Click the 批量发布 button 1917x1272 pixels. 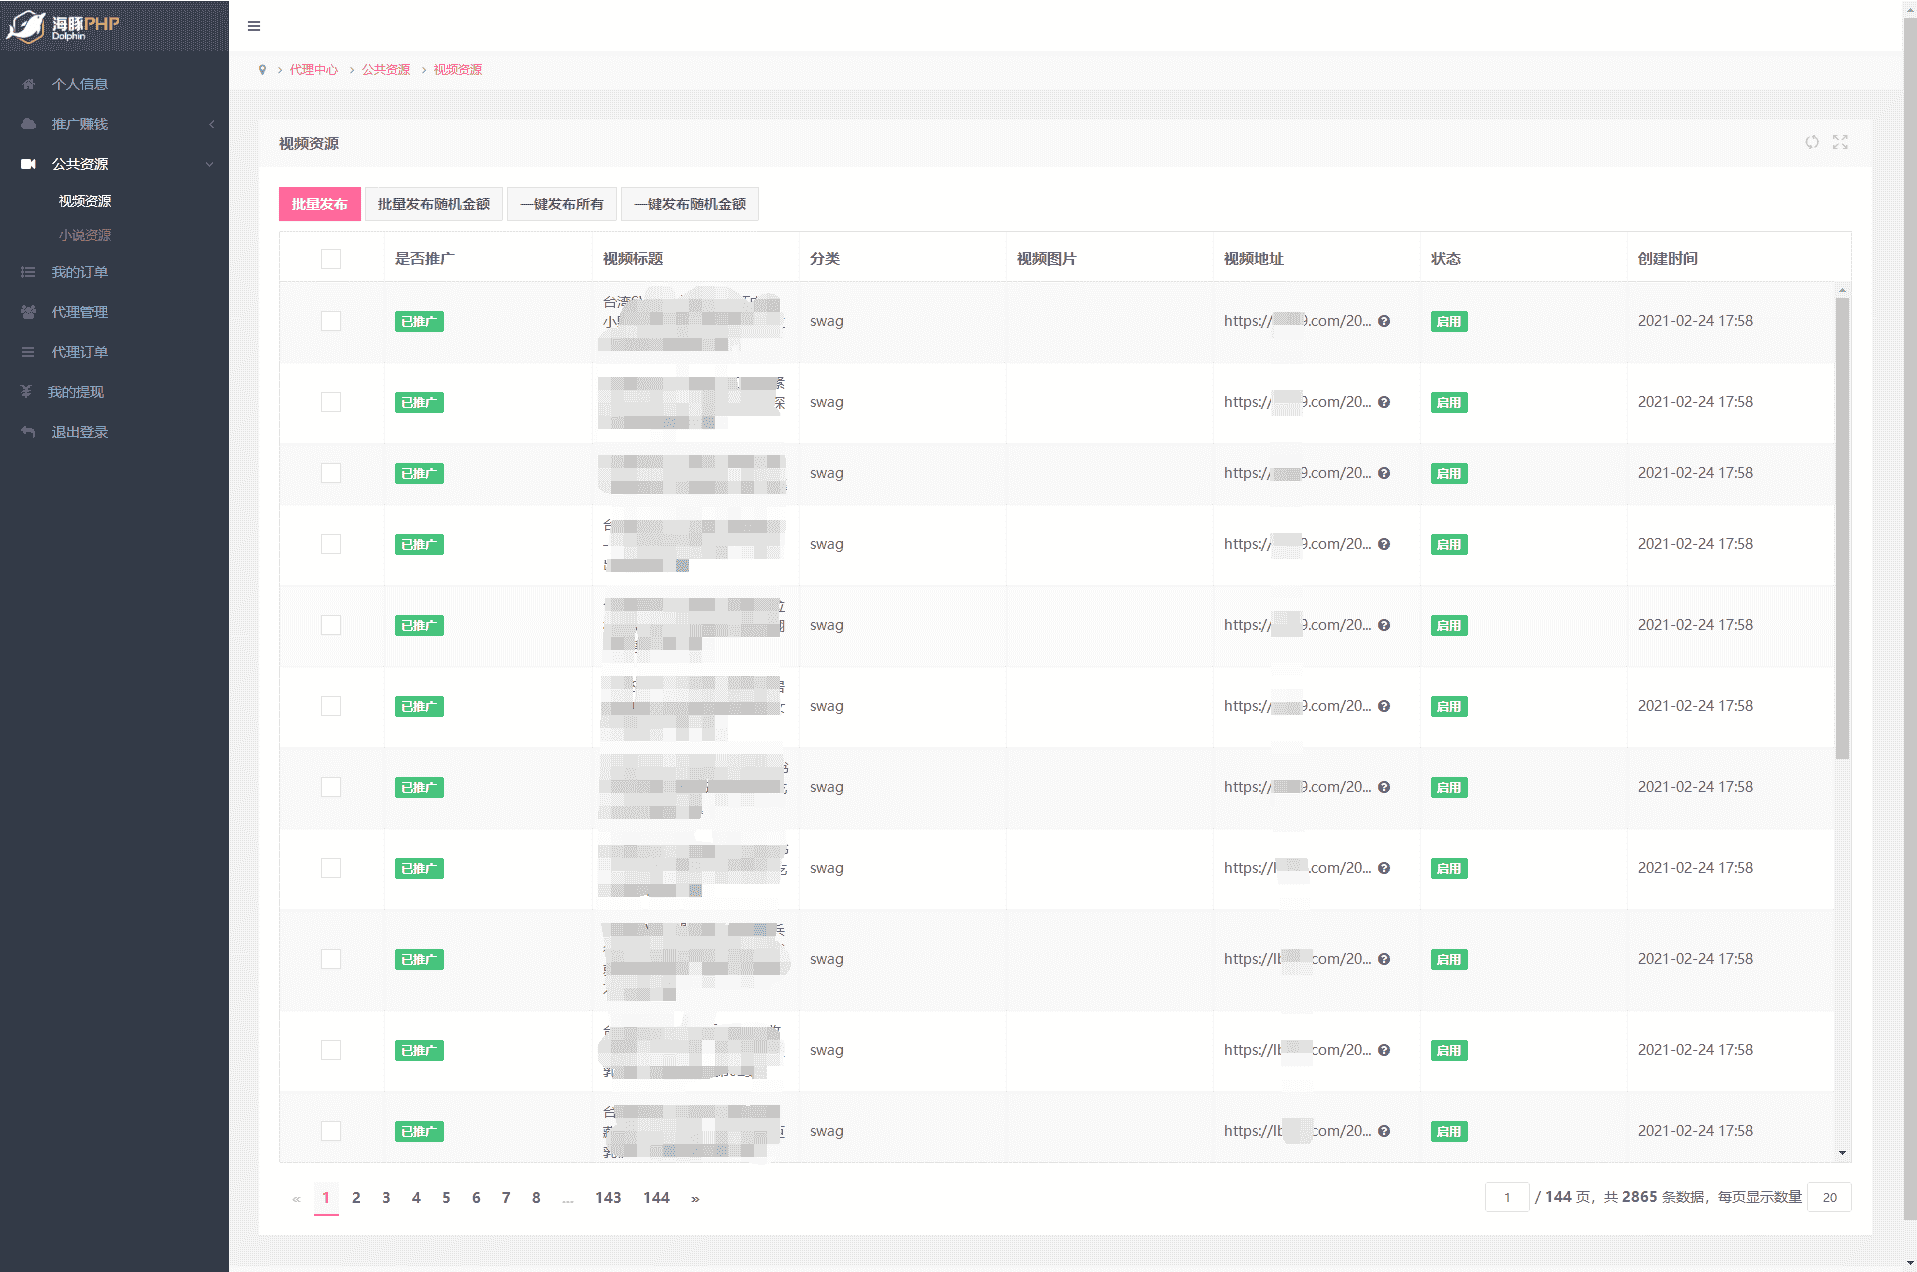pos(319,204)
